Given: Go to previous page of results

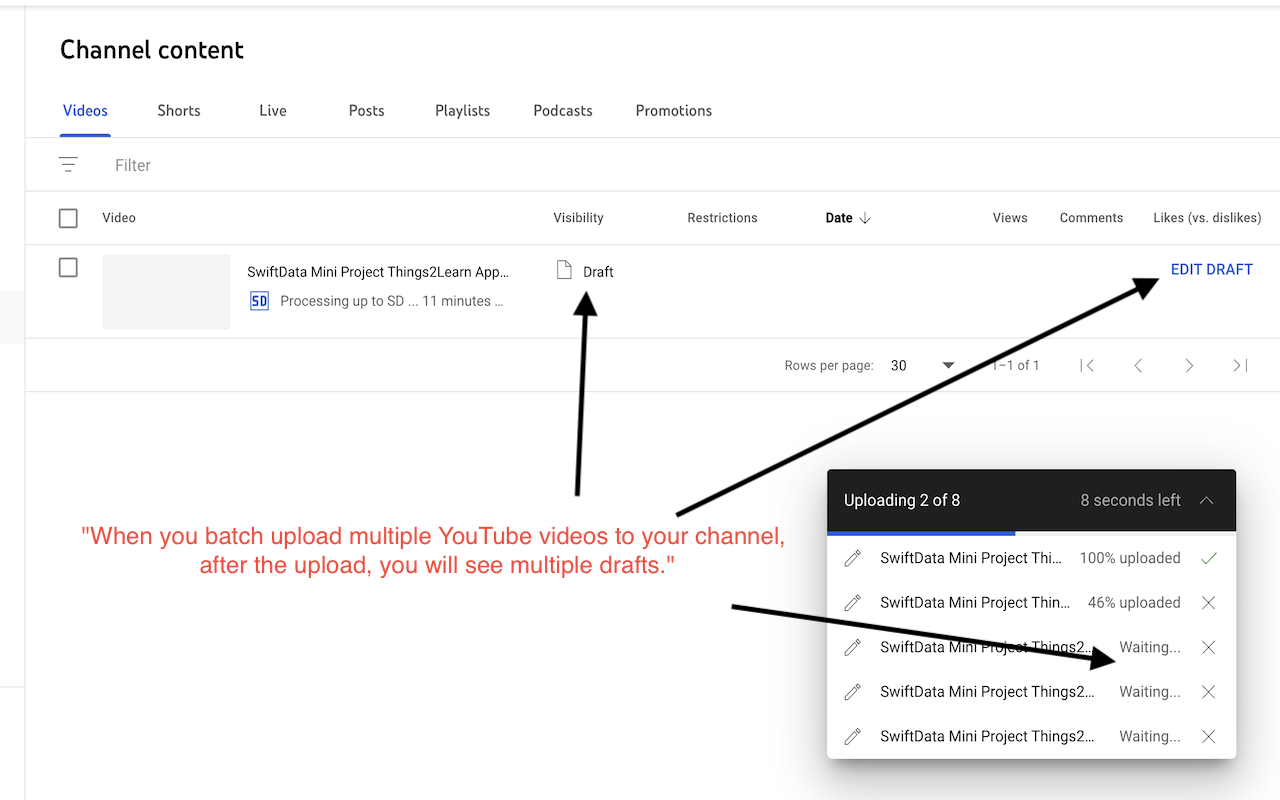Looking at the screenshot, I should coord(1138,366).
